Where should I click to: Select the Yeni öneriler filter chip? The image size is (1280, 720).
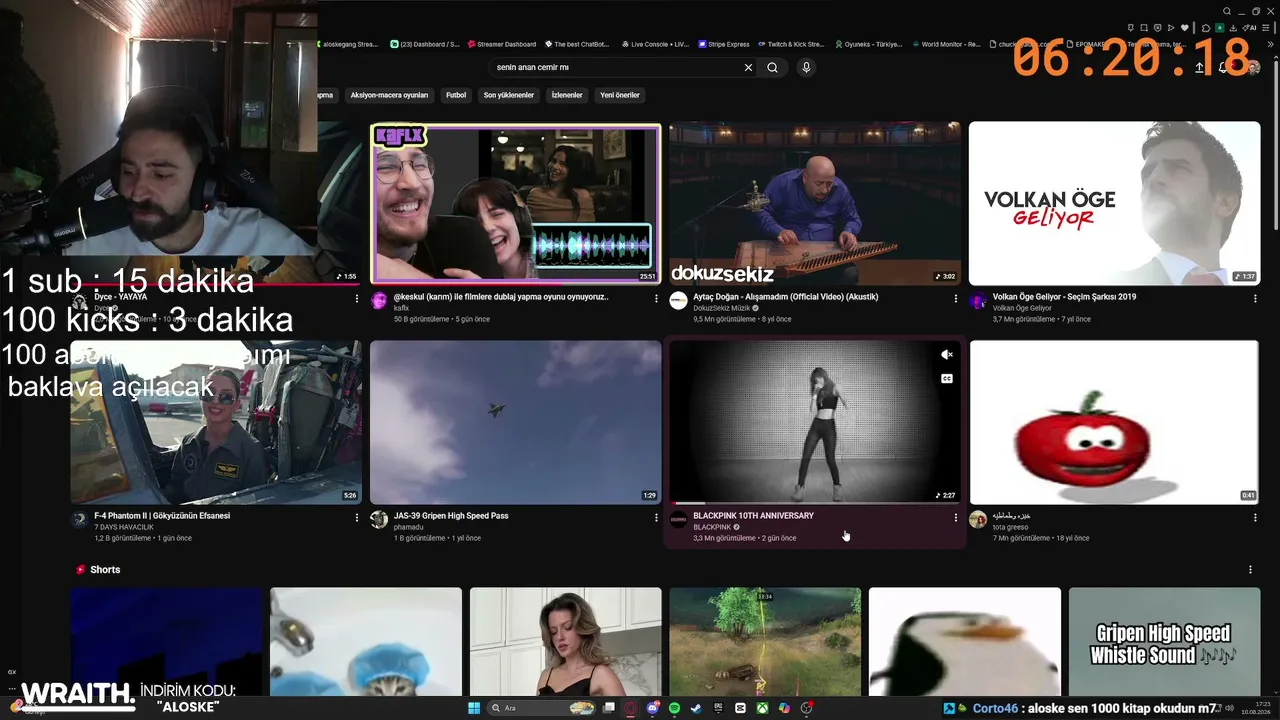[x=620, y=95]
